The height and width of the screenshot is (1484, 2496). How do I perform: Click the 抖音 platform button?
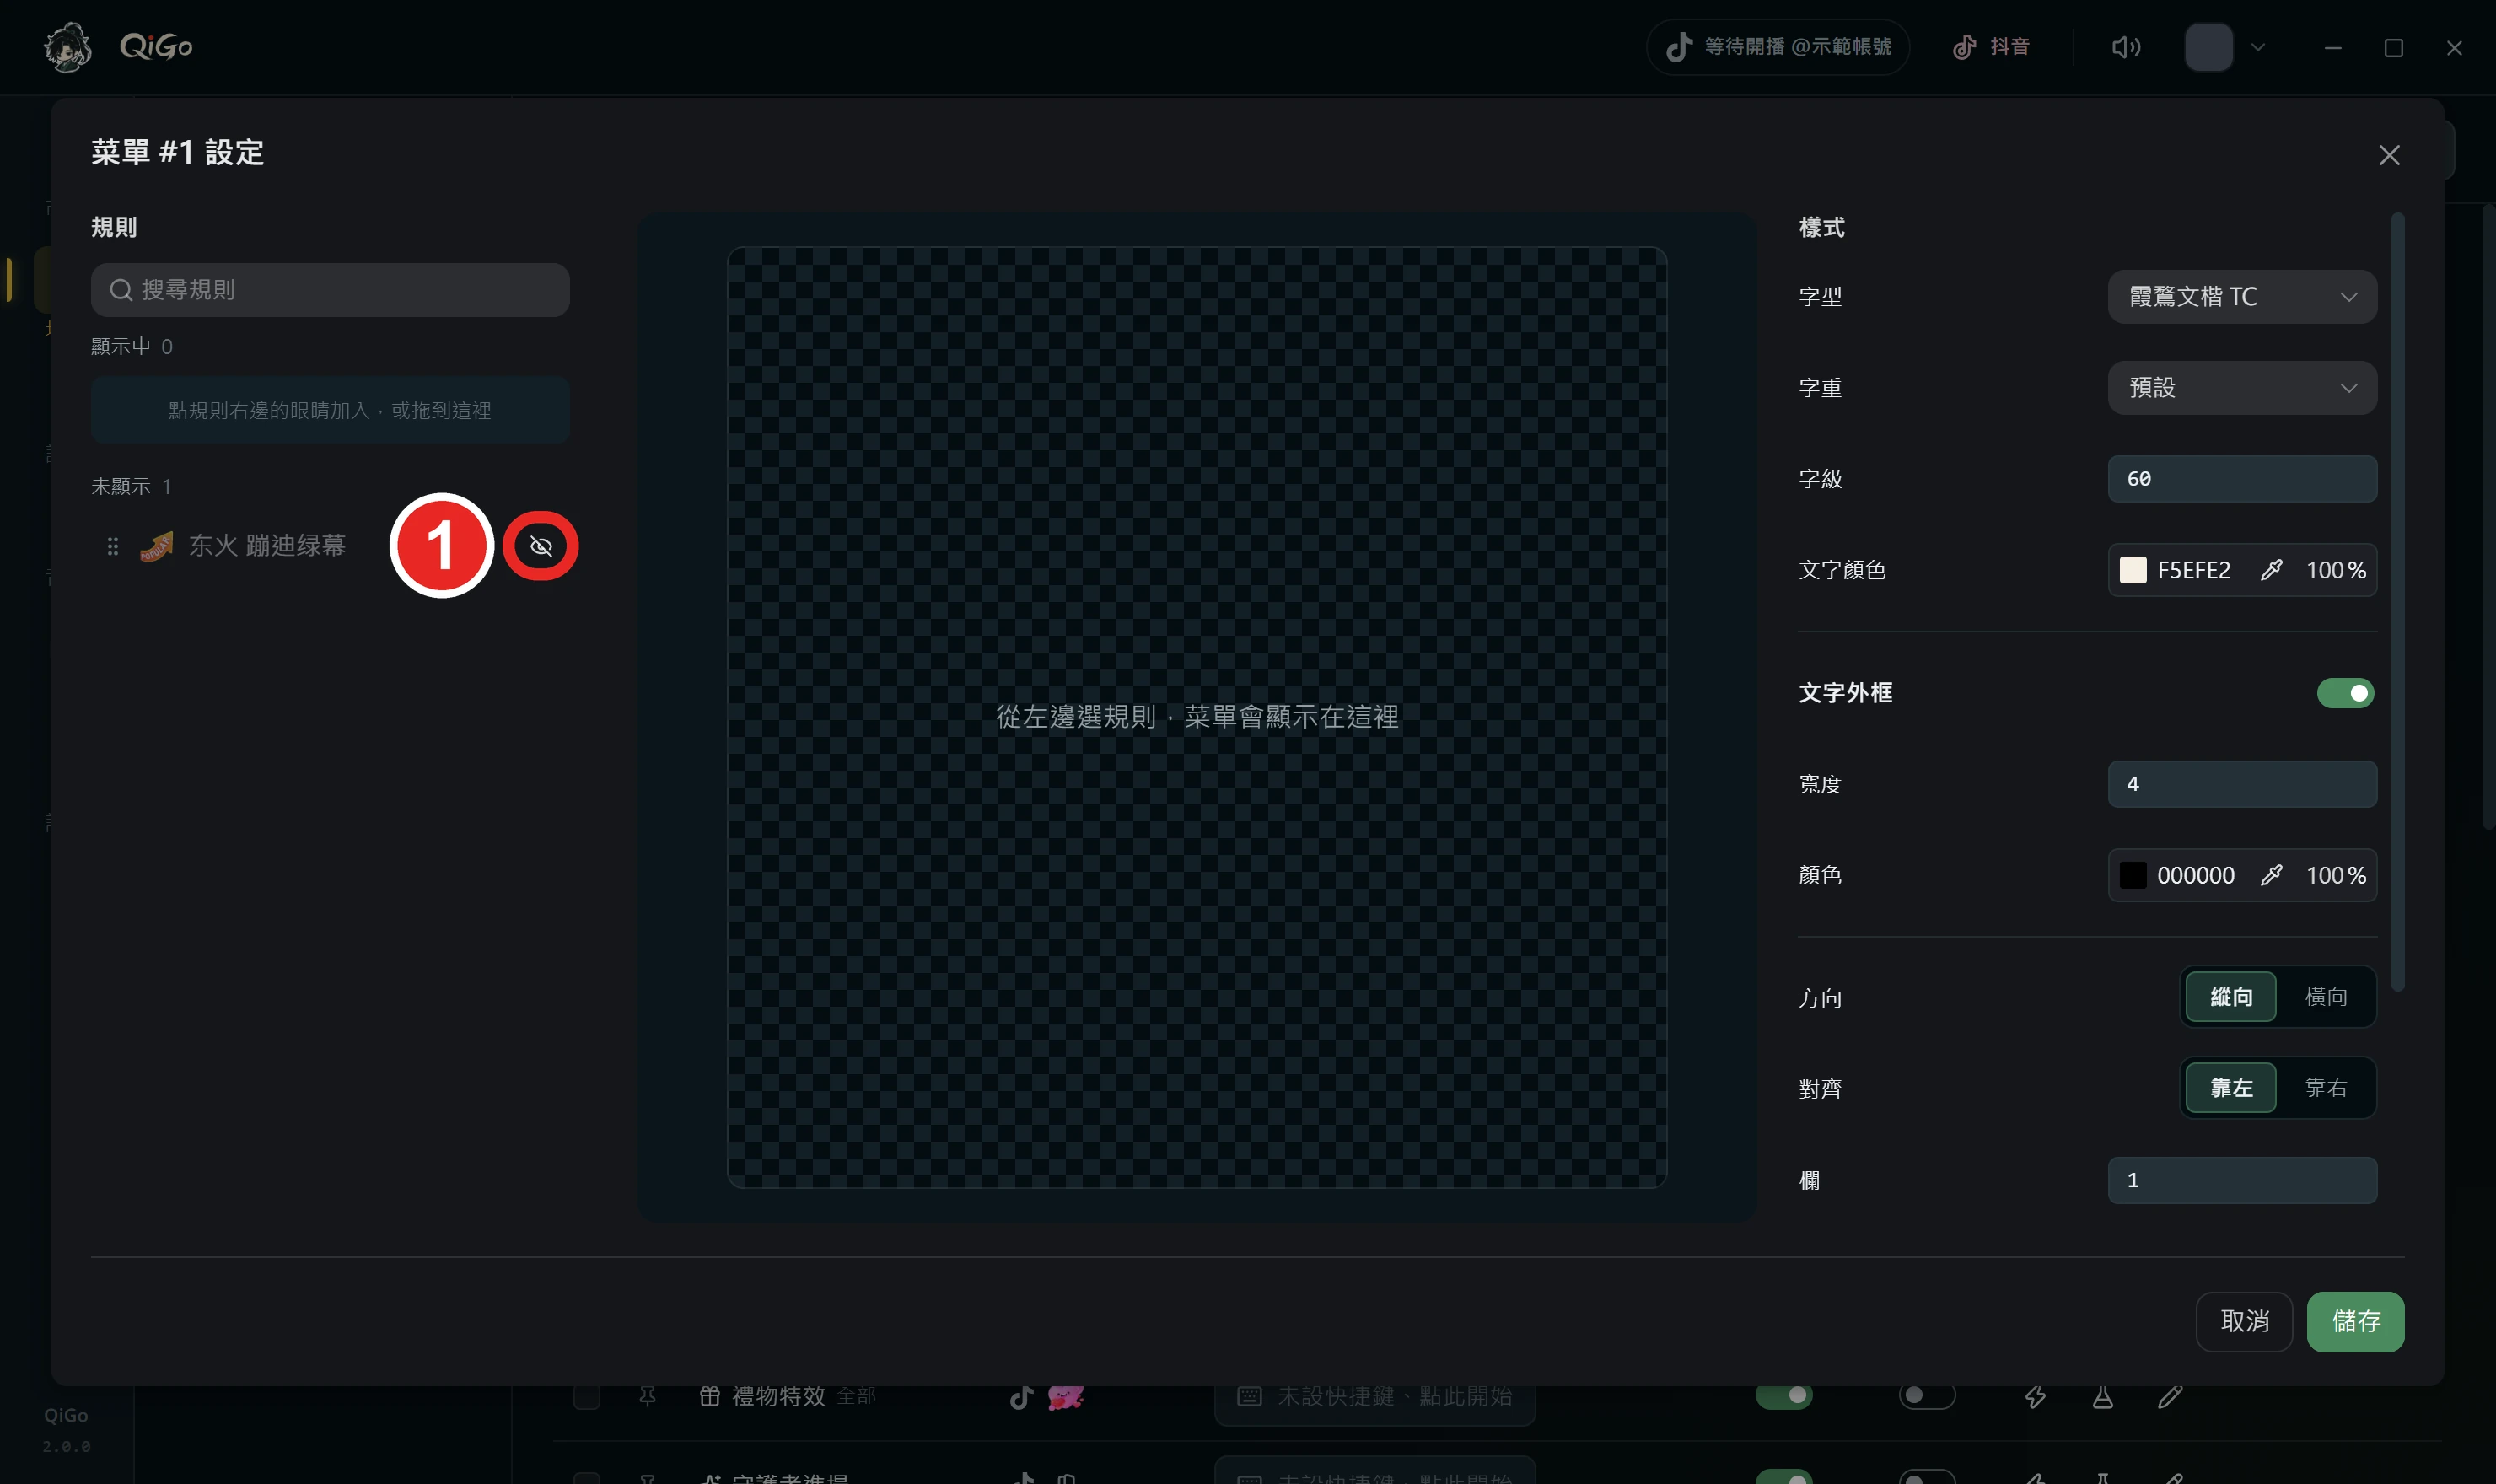coord(1990,47)
